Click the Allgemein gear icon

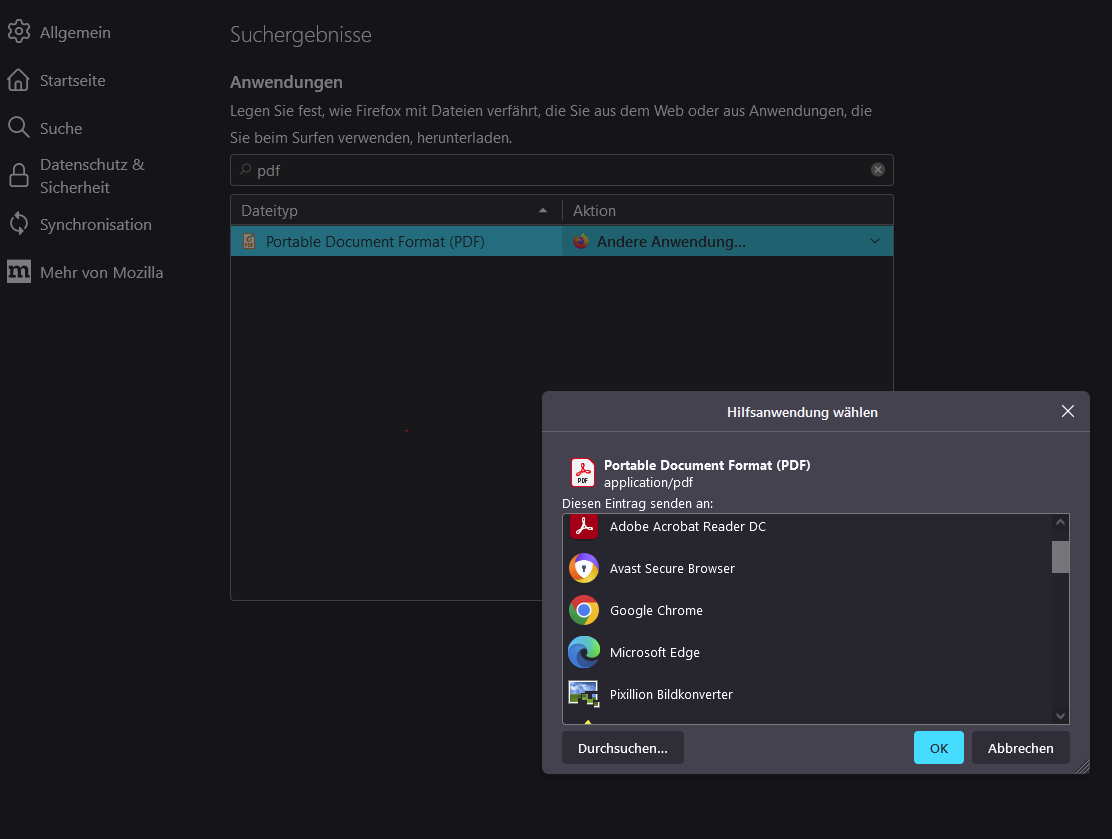[x=18, y=32]
